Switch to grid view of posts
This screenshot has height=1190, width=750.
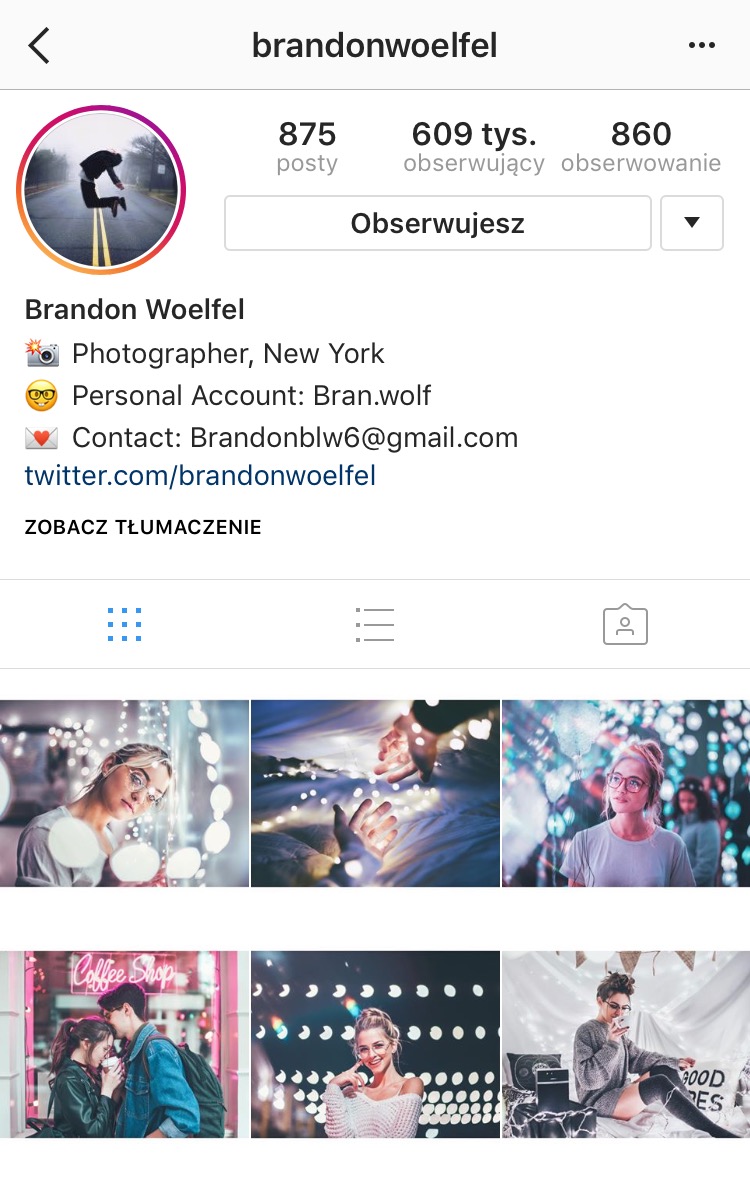click(124, 625)
